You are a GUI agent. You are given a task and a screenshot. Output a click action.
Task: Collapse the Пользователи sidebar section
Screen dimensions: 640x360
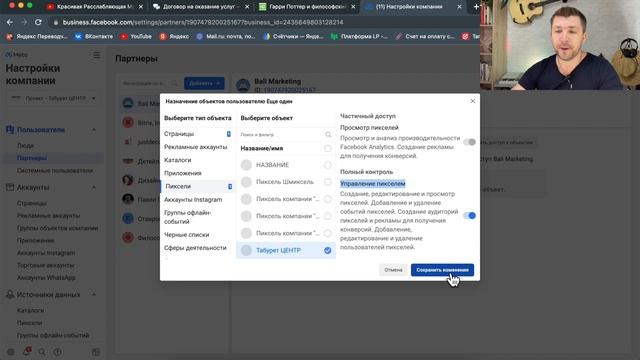coord(94,130)
